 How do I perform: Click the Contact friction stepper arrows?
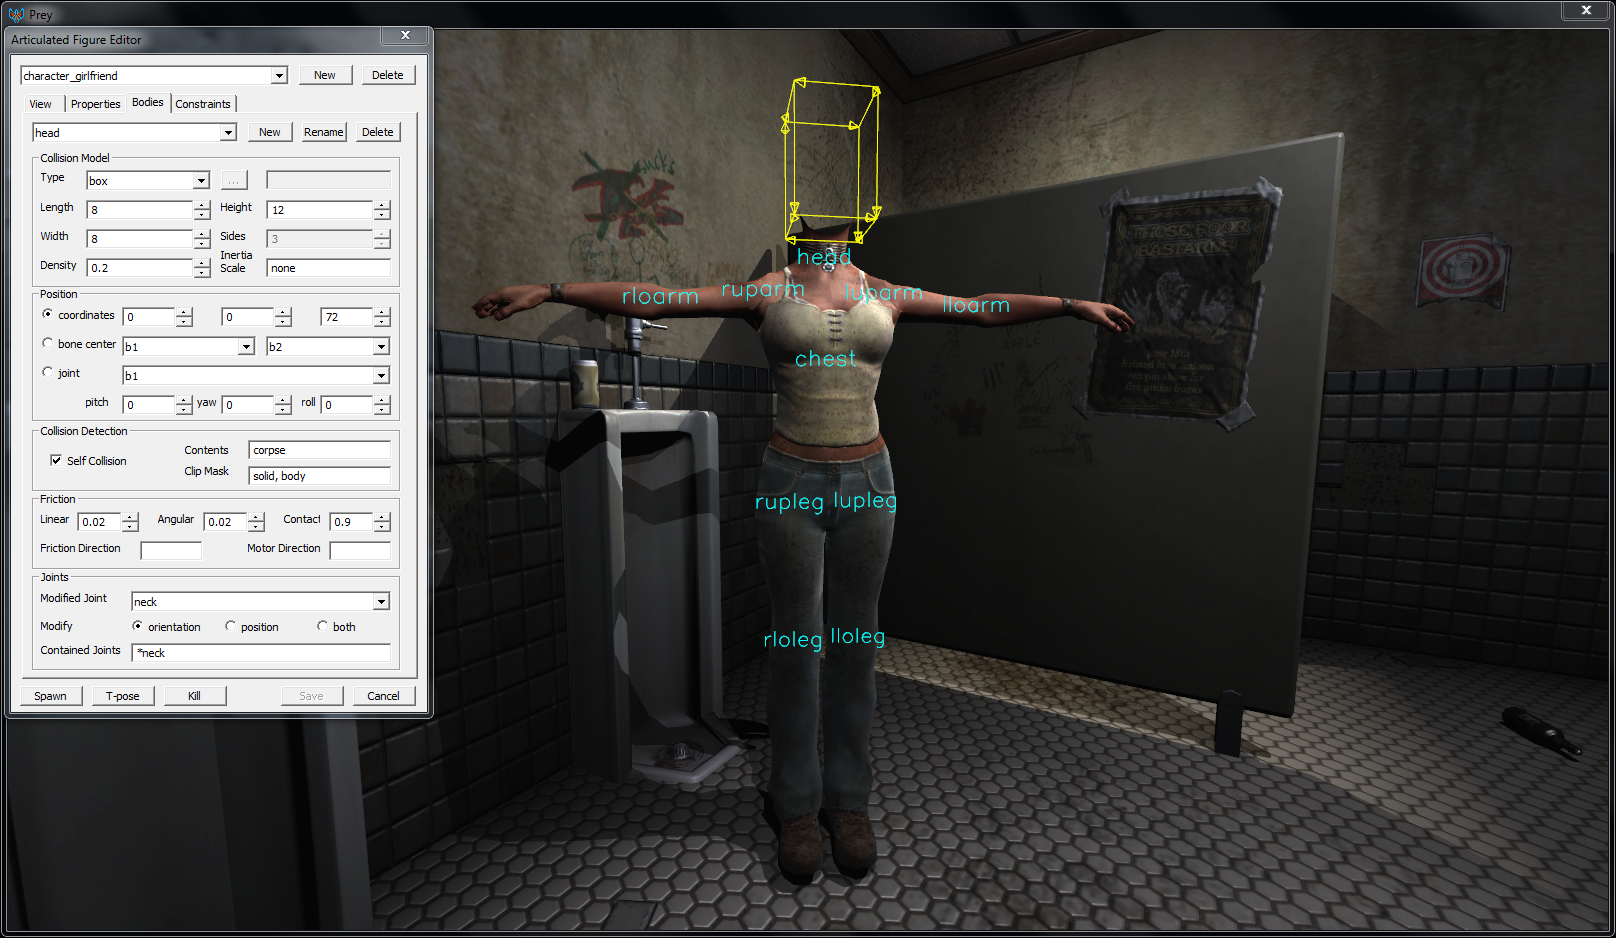click(382, 522)
